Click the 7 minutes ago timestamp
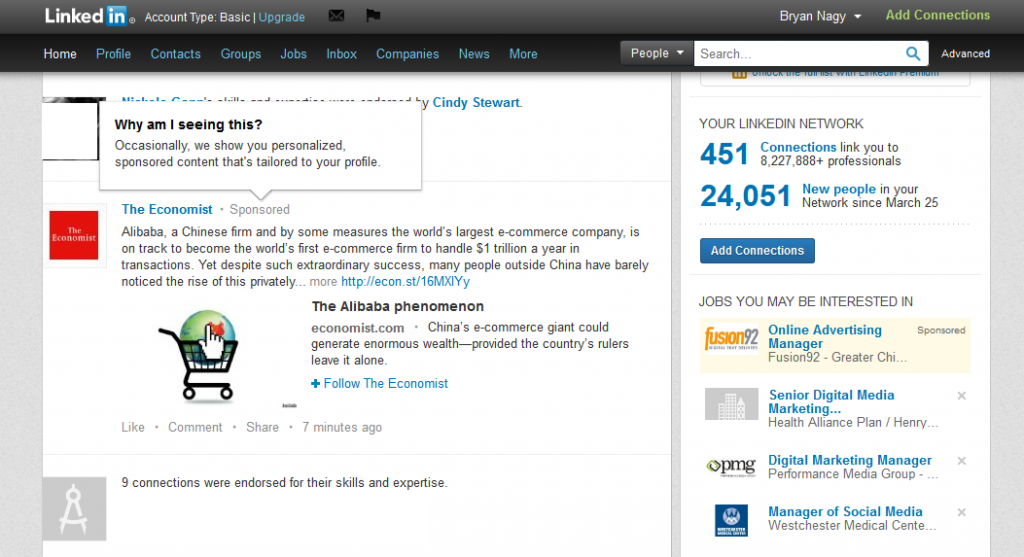The image size is (1024, 557). coord(342,427)
